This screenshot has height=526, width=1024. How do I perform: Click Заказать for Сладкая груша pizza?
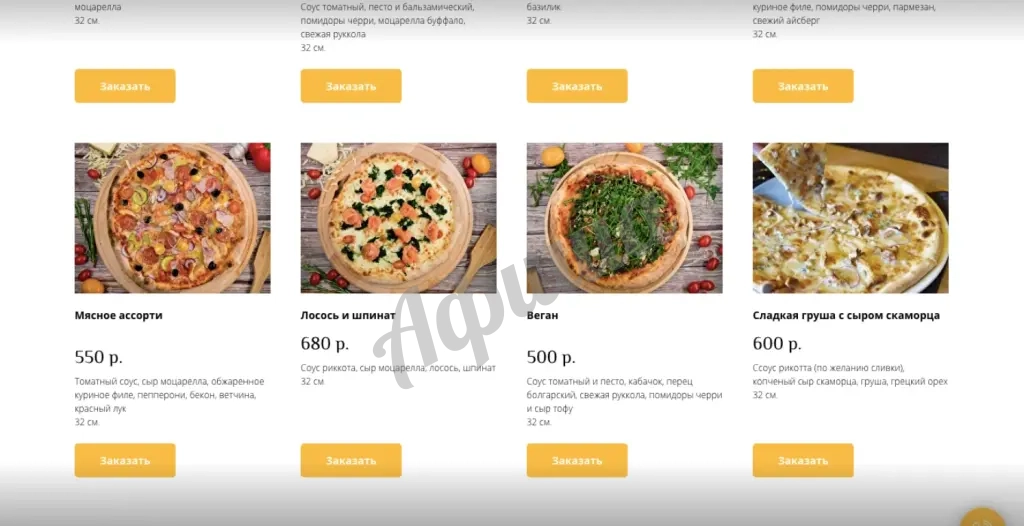click(x=803, y=460)
